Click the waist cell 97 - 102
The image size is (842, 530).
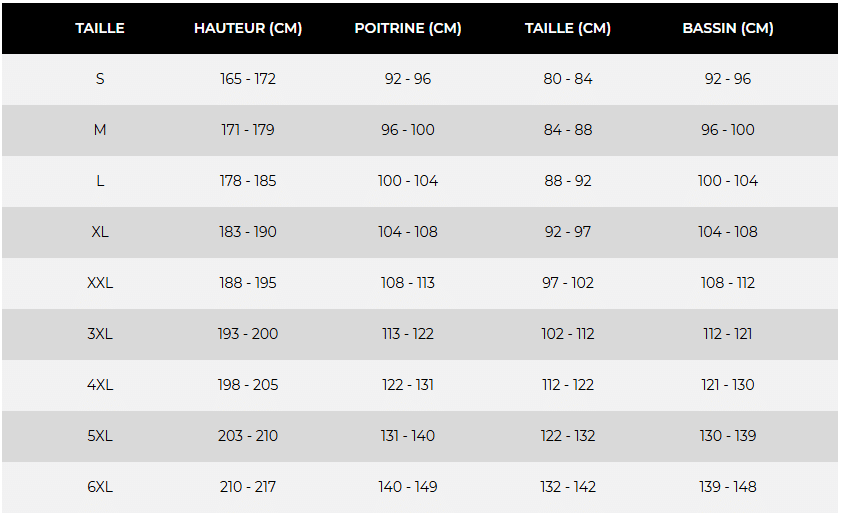(x=568, y=283)
